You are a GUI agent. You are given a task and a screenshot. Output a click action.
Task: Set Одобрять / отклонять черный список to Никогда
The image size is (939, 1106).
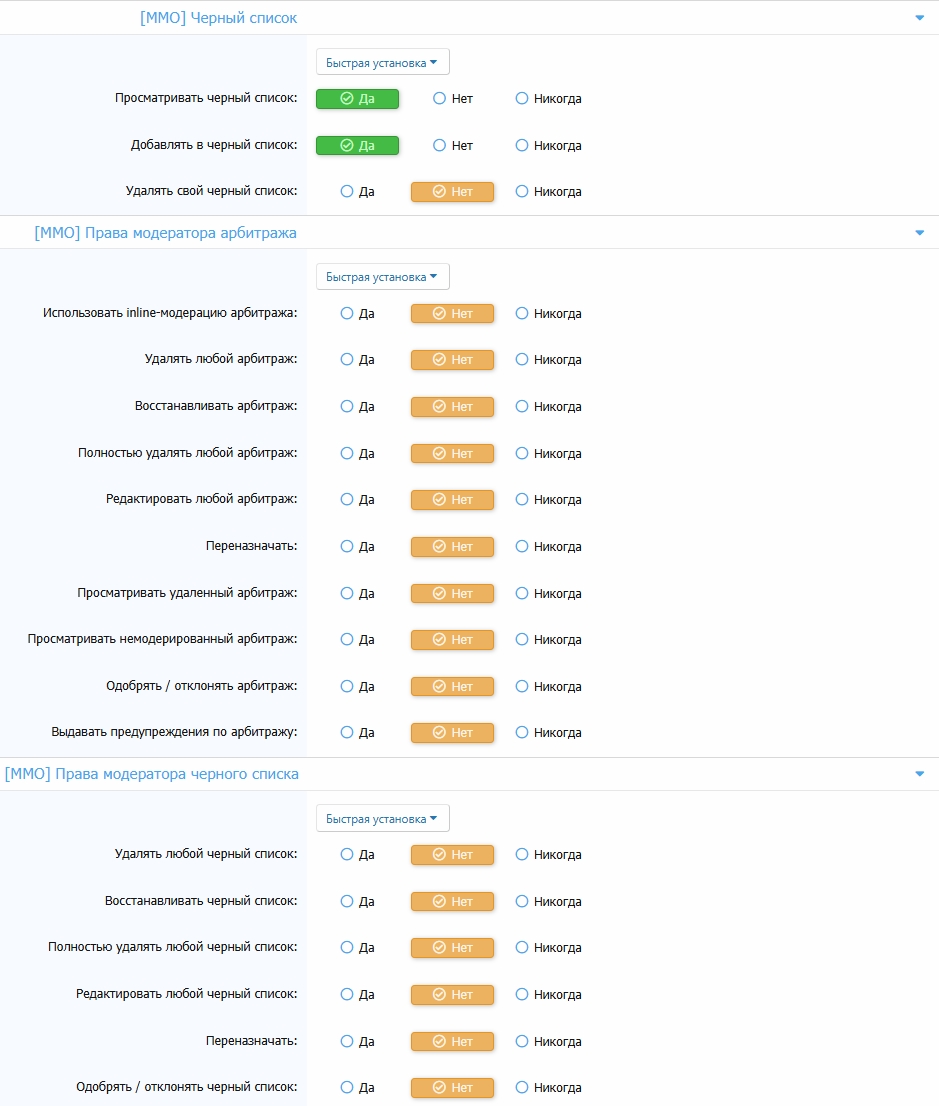522,1088
